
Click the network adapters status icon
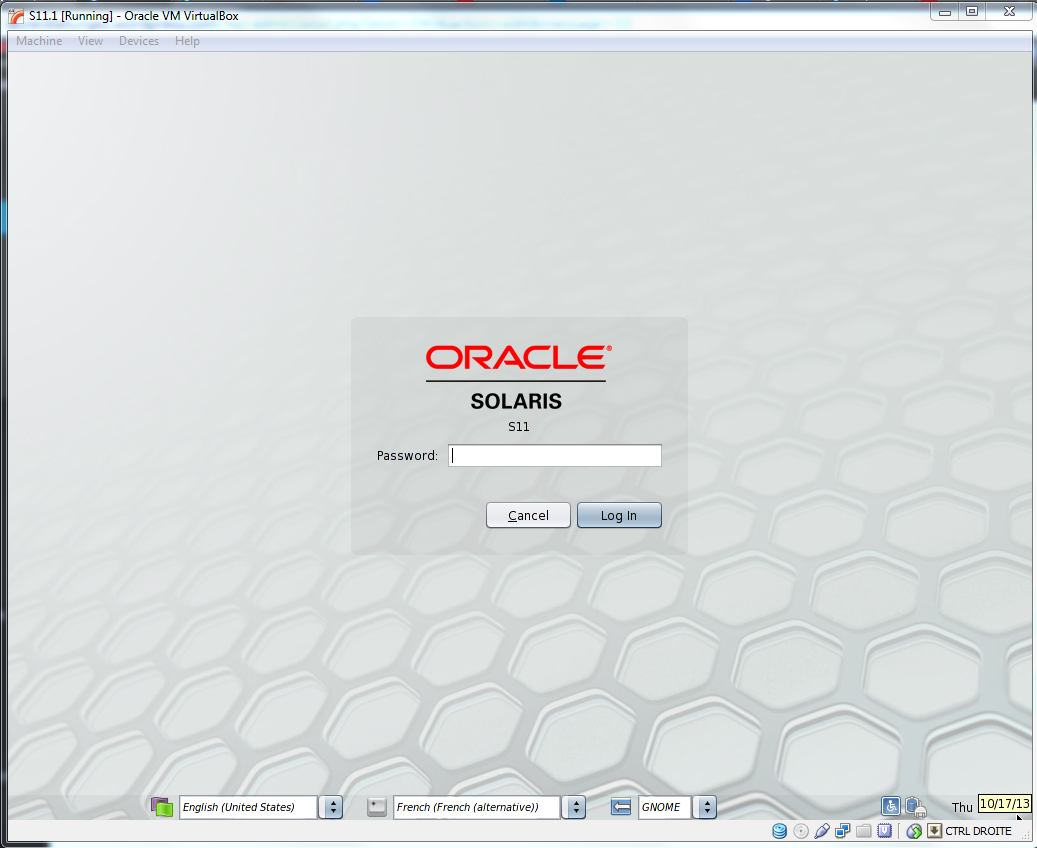843,831
